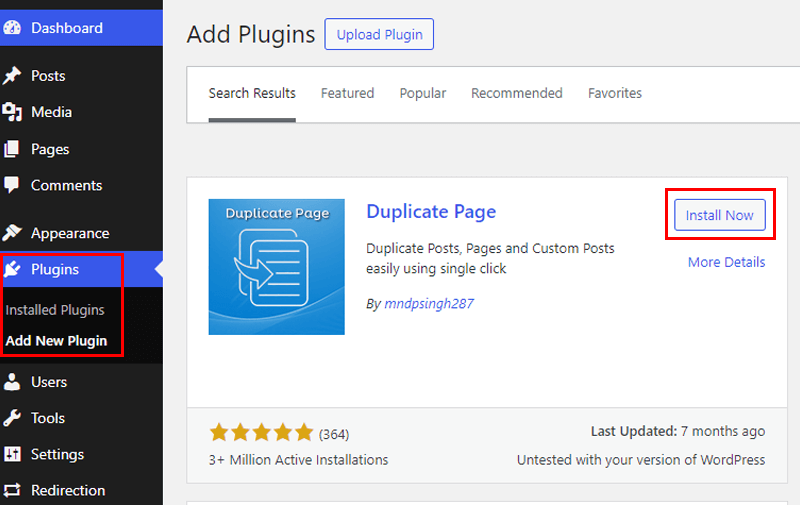Select Add New Plugin submenu item
The height and width of the screenshot is (505, 800).
(x=56, y=340)
